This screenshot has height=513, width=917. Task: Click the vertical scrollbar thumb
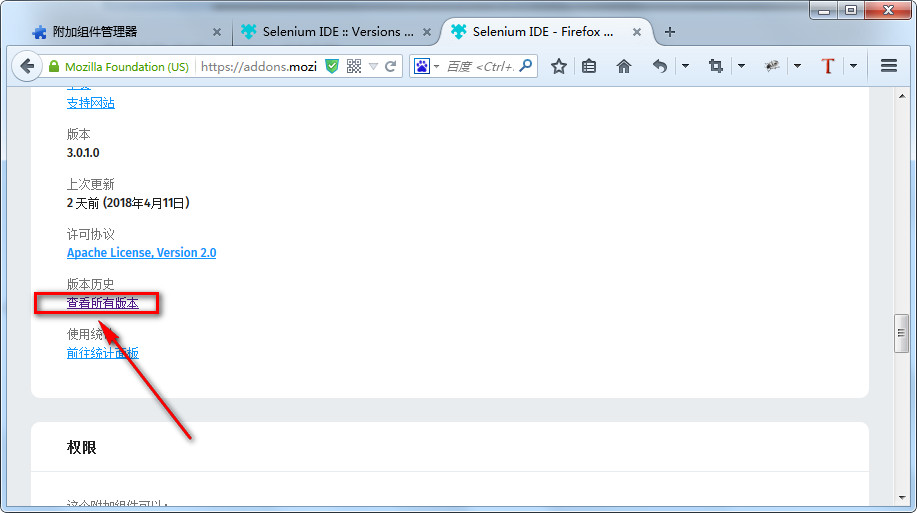pyautogui.click(x=901, y=333)
